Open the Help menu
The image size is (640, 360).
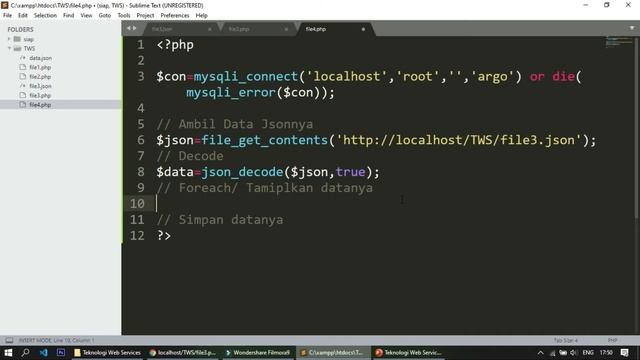pyautogui.click(x=202, y=15)
